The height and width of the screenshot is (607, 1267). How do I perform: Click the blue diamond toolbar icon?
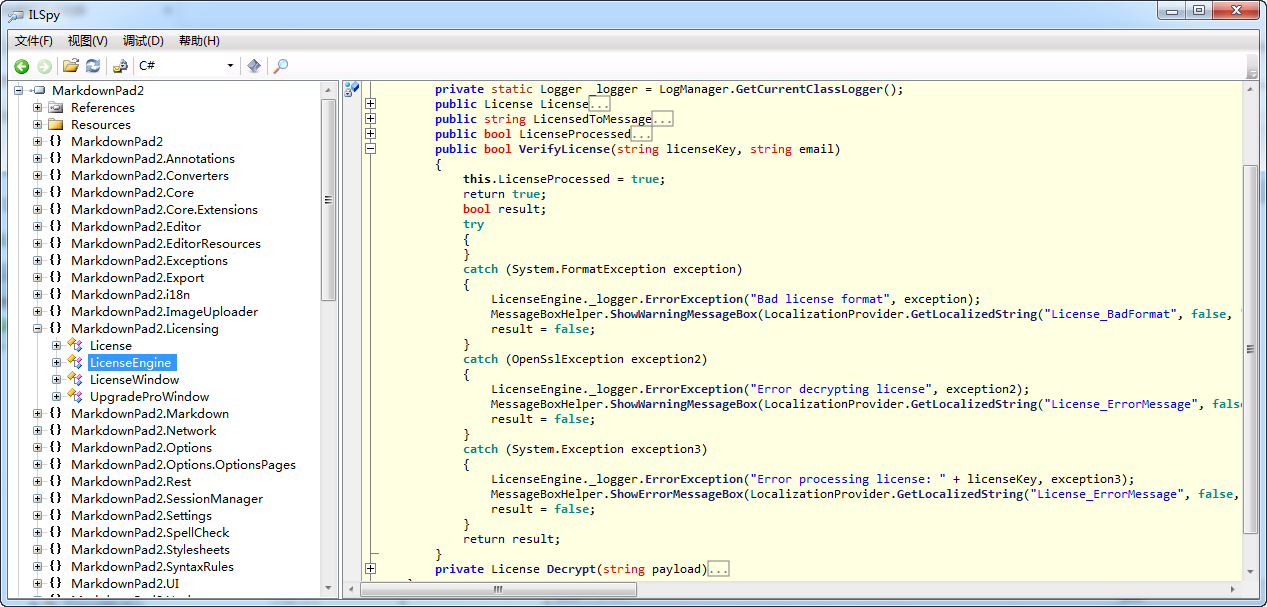coord(255,66)
